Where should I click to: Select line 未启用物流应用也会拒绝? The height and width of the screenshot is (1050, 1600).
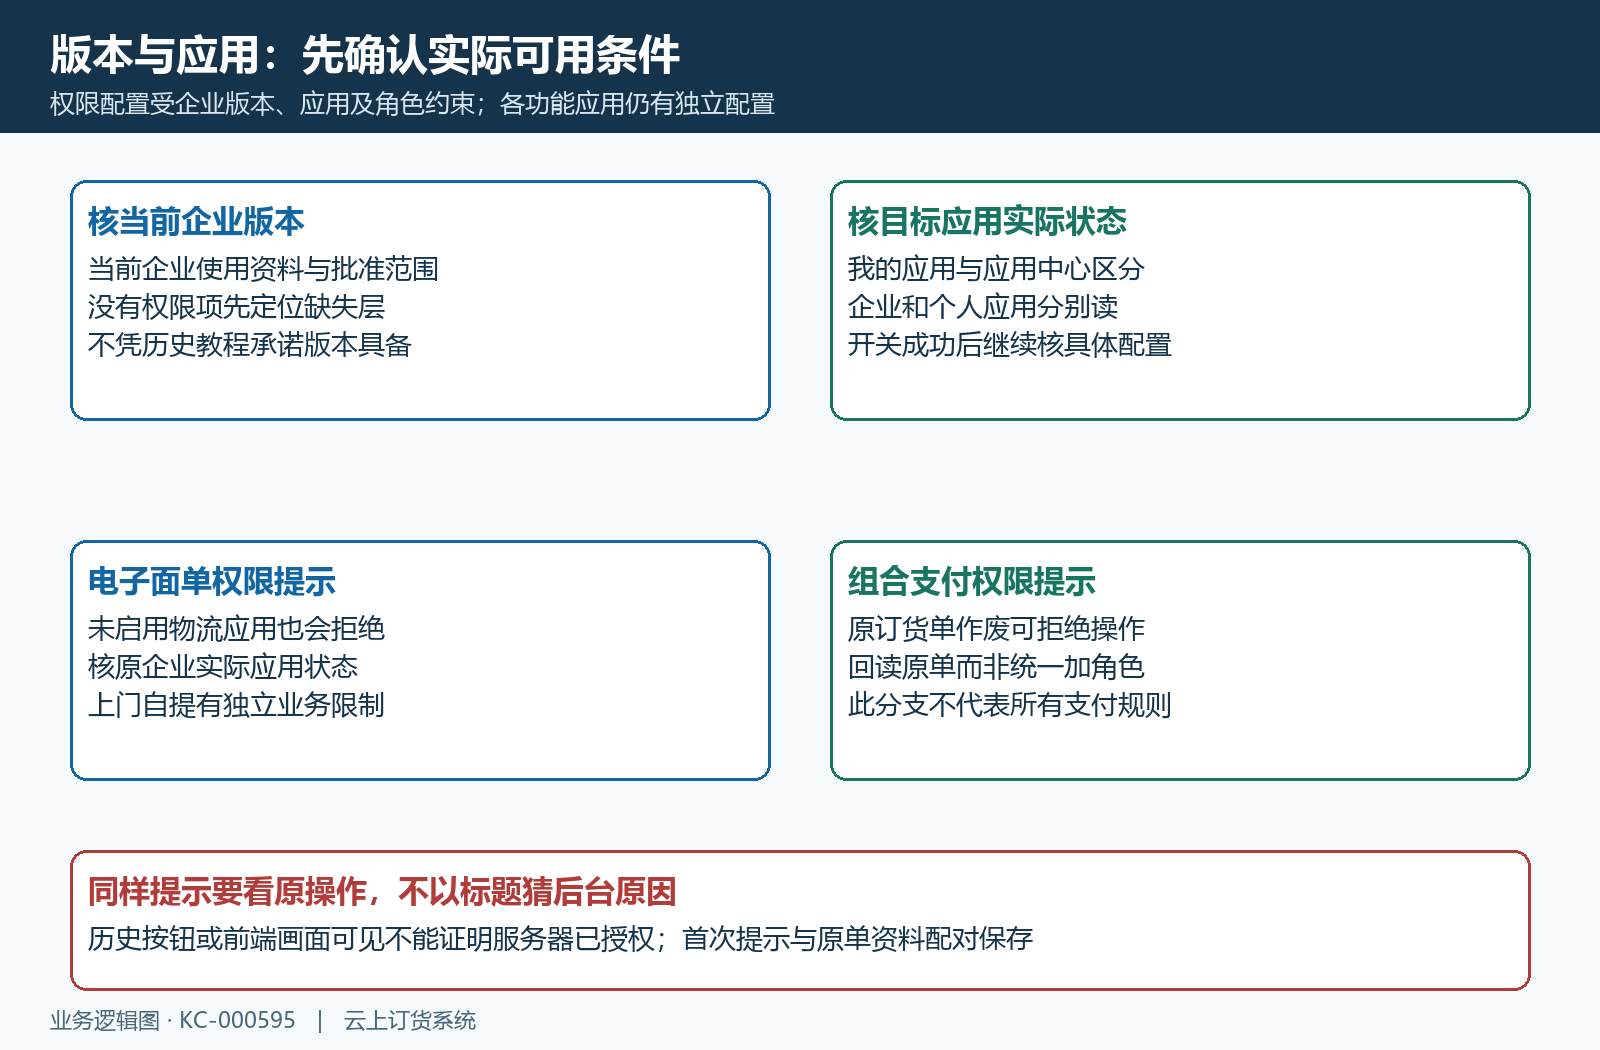236,629
